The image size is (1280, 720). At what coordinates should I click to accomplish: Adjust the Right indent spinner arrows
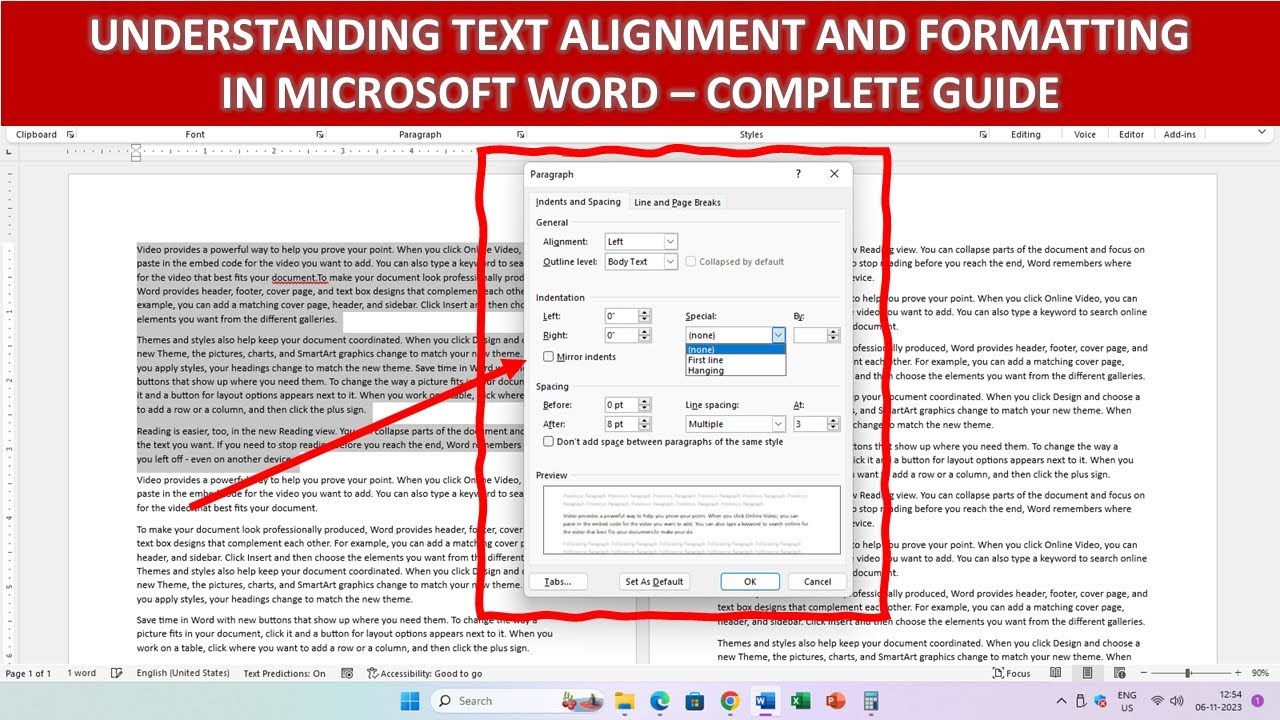(x=644, y=335)
